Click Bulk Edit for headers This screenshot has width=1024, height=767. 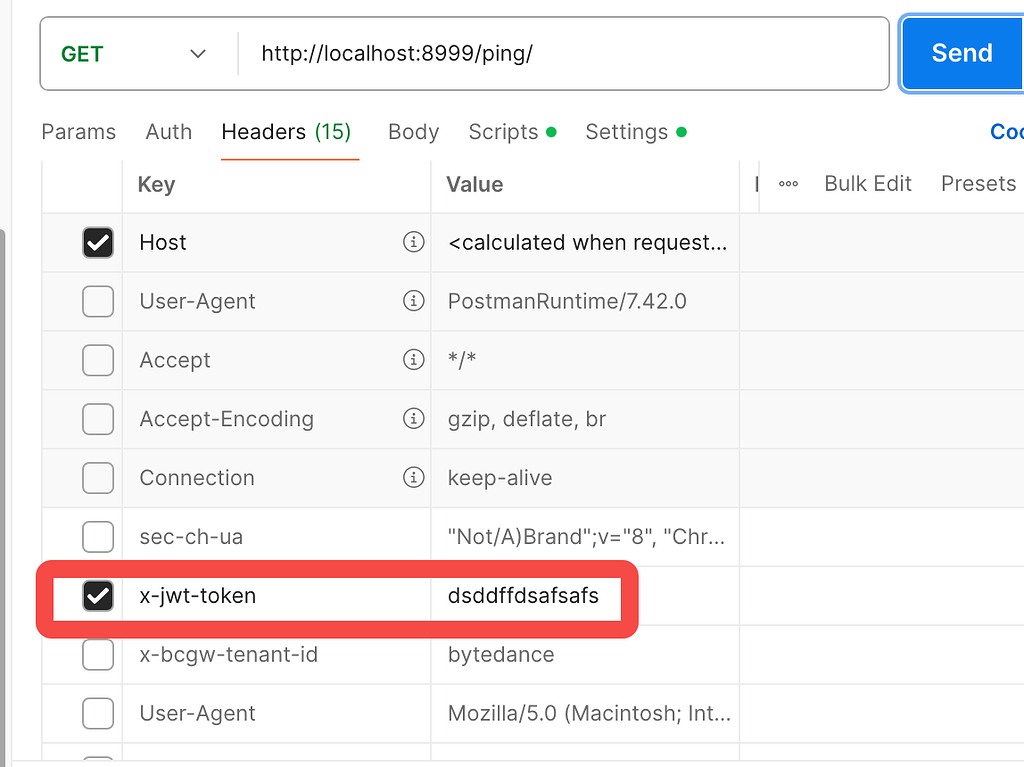tap(866, 183)
